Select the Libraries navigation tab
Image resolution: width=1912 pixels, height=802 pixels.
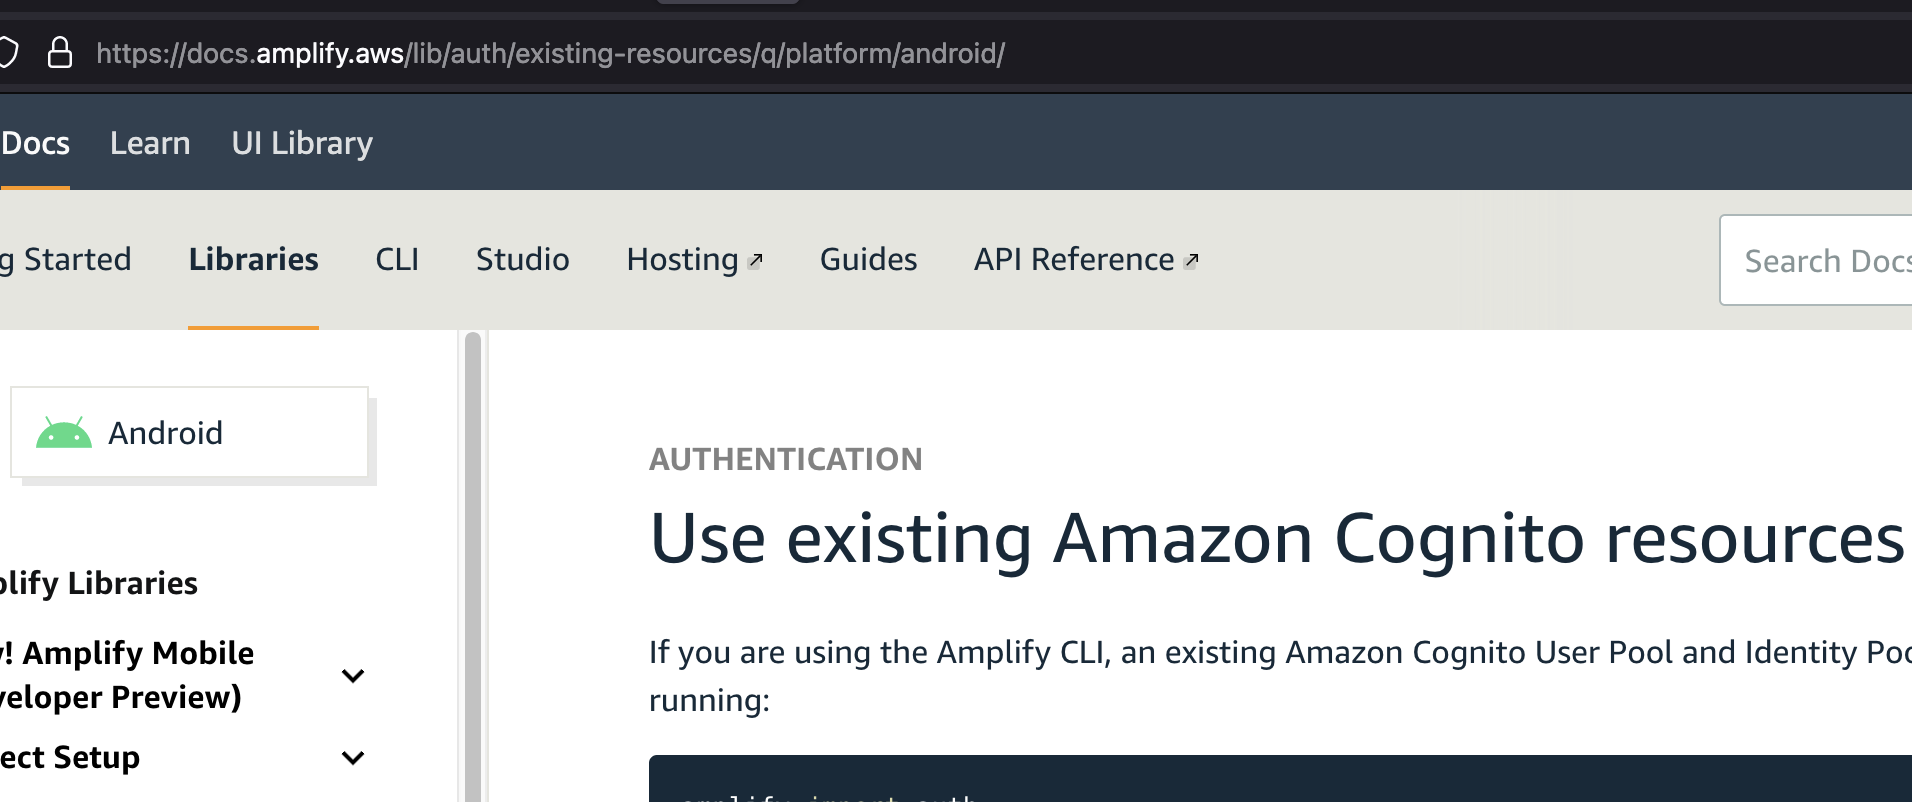click(x=253, y=259)
